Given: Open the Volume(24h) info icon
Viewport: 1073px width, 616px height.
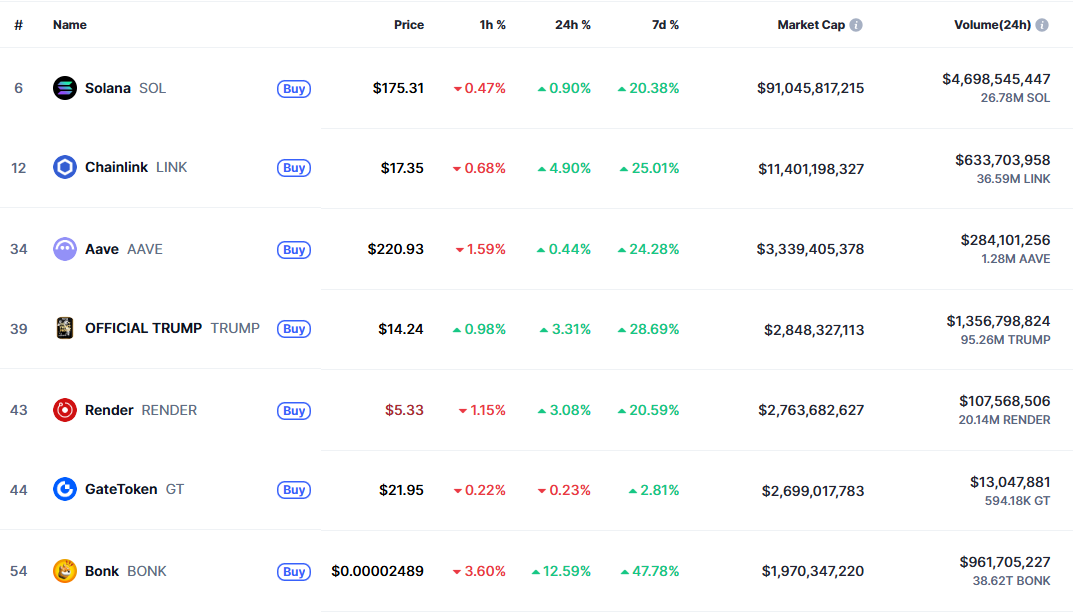Looking at the screenshot, I should coord(1042,25).
